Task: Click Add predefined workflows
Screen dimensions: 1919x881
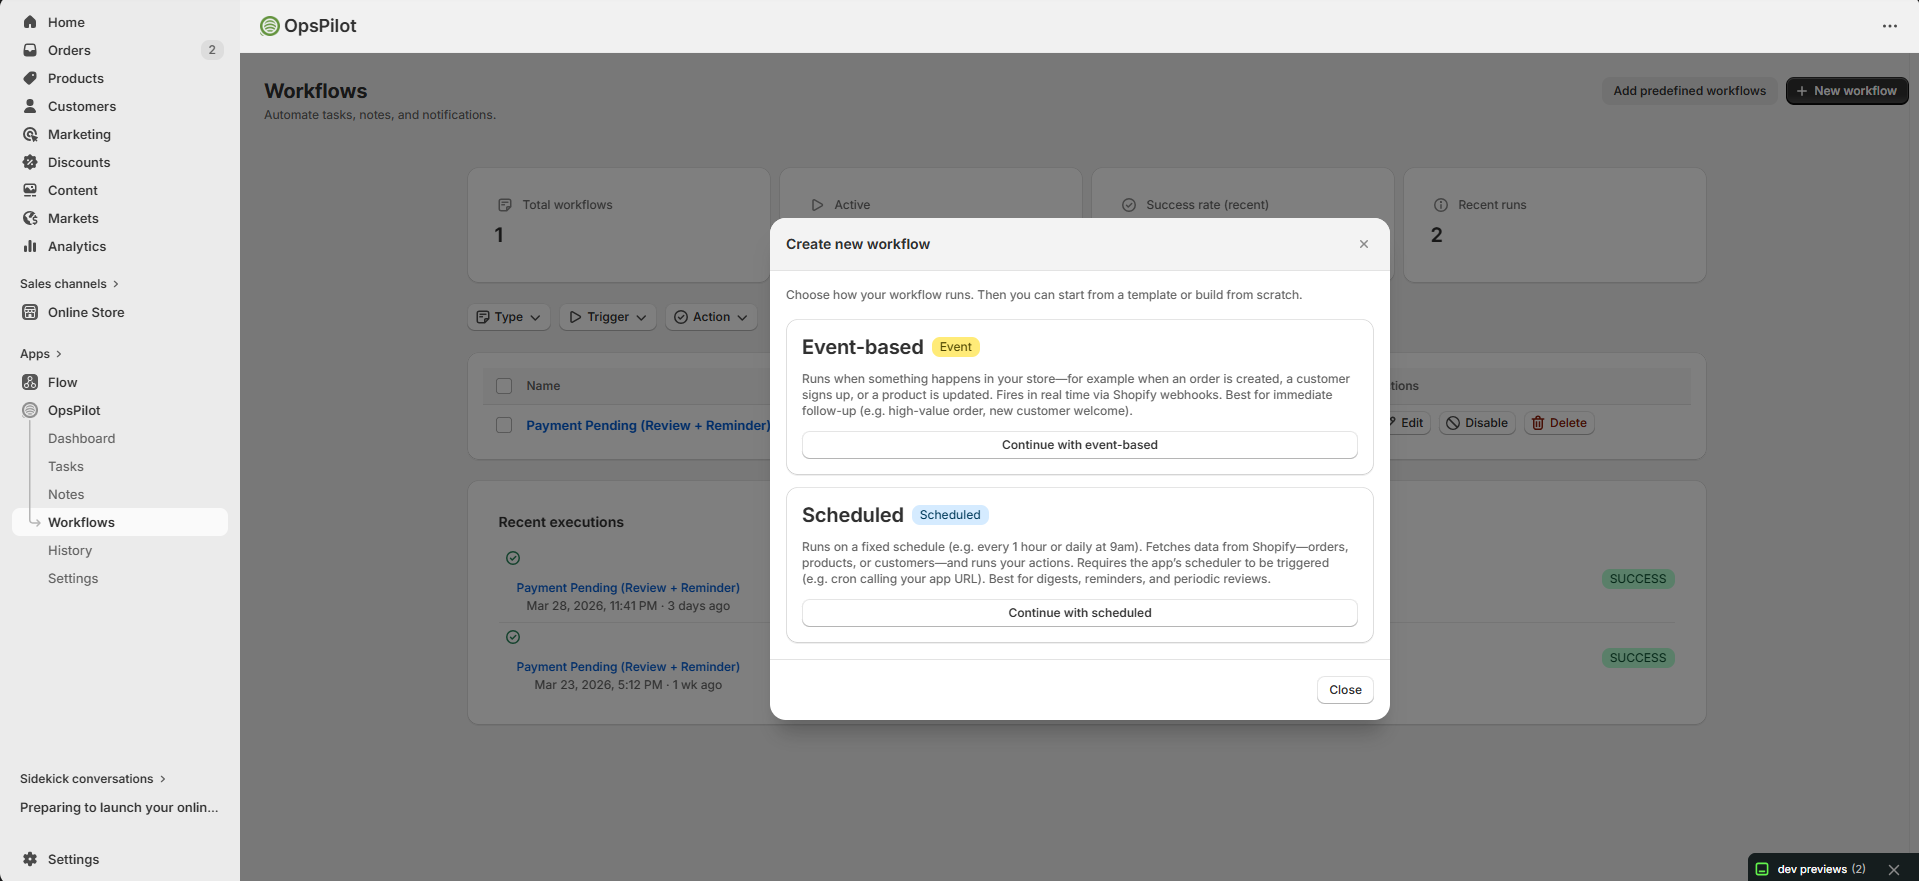Action: point(1689,91)
